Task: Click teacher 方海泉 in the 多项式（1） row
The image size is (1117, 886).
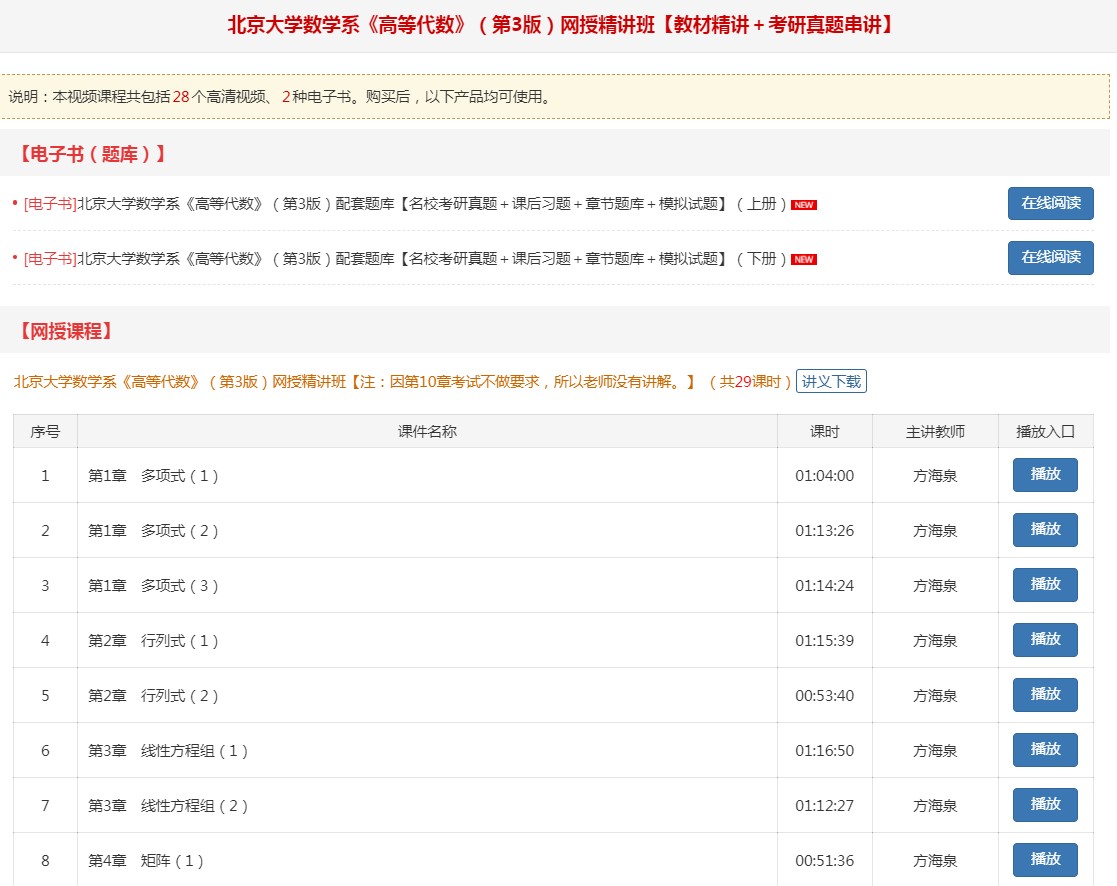Action: pyautogui.click(x=935, y=476)
